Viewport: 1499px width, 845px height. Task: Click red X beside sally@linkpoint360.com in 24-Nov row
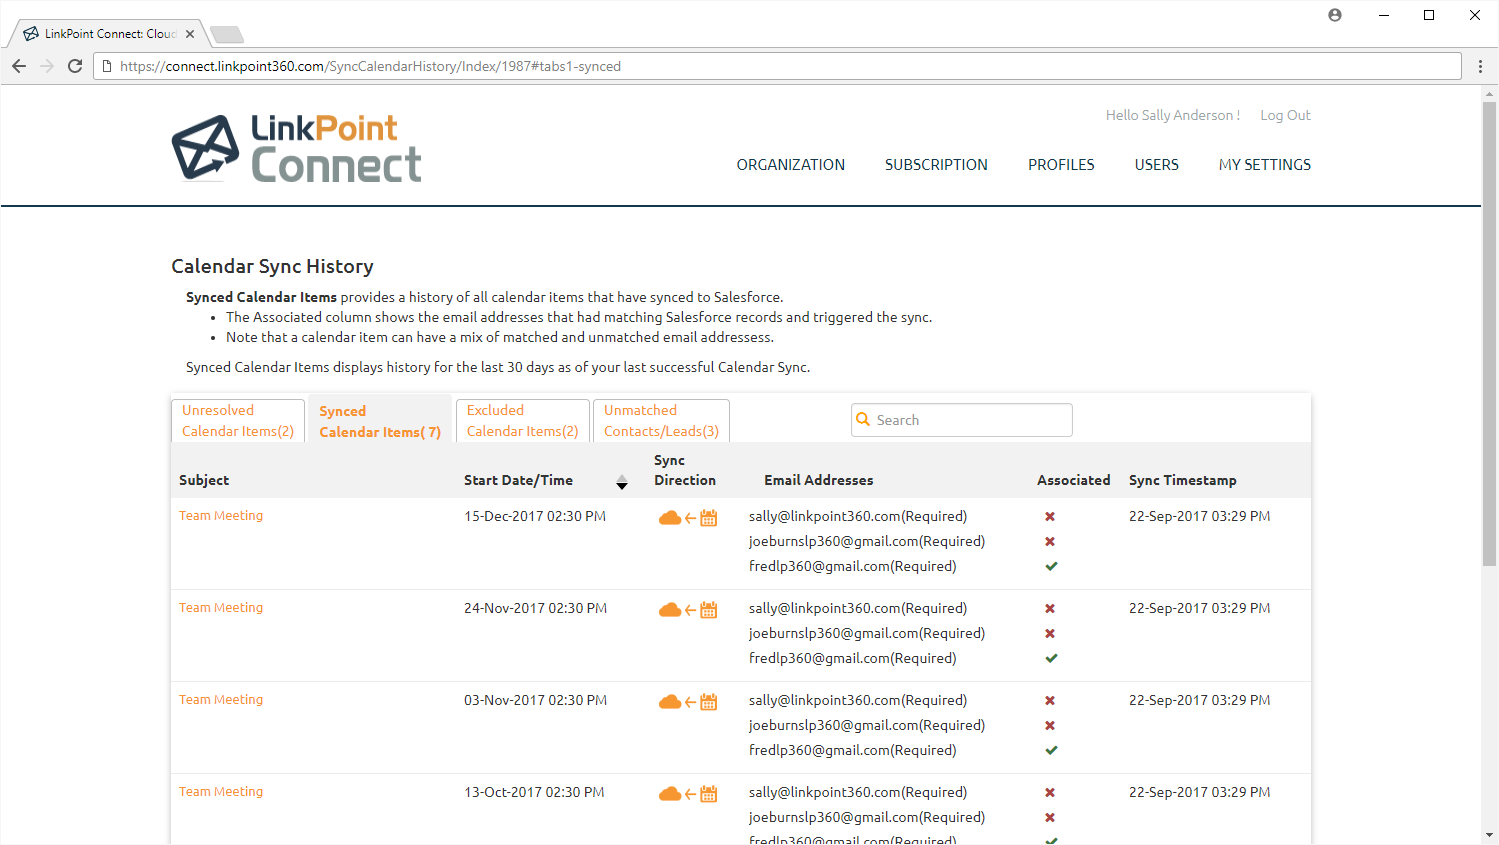pos(1050,609)
